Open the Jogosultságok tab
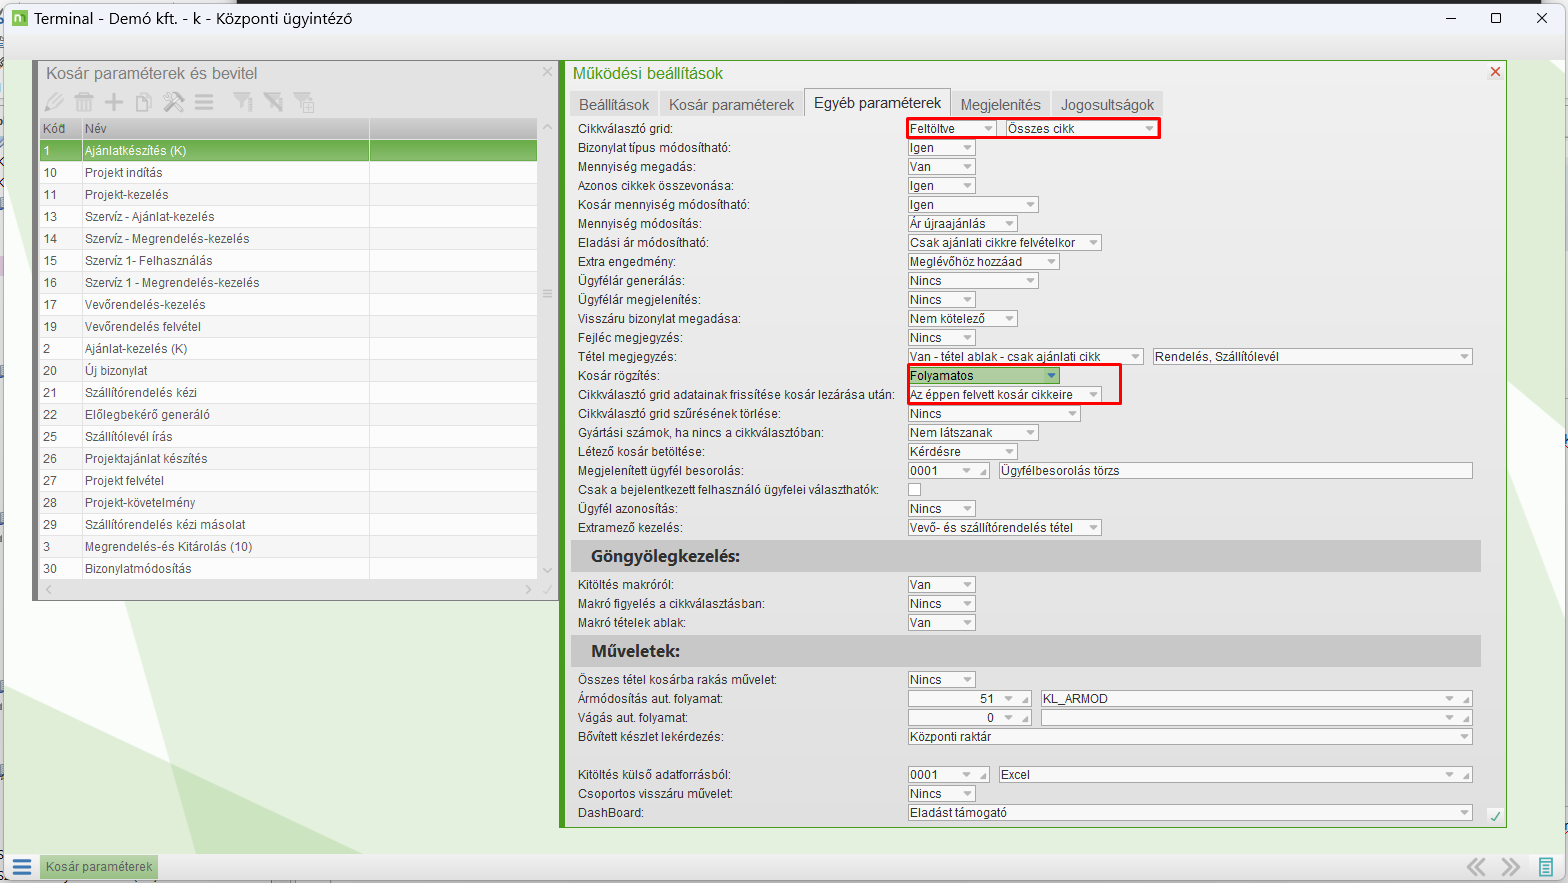Screen dimensions: 1568x883 click(x=1107, y=104)
